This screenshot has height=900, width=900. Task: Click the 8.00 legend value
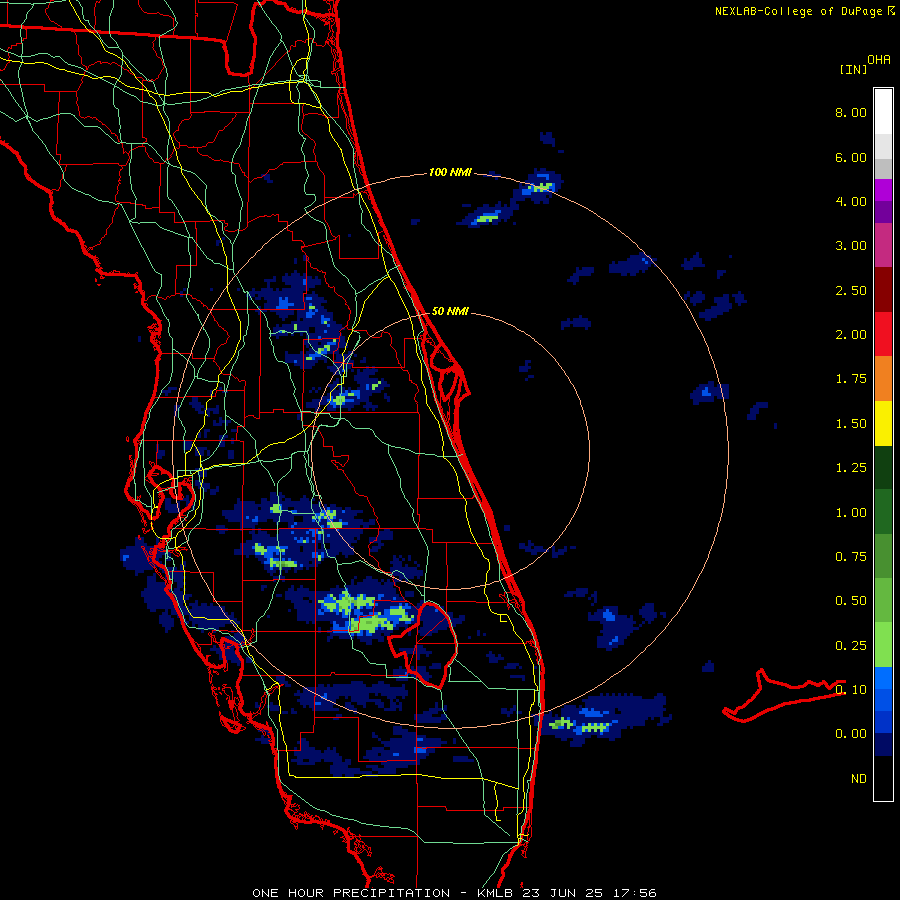[851, 112]
